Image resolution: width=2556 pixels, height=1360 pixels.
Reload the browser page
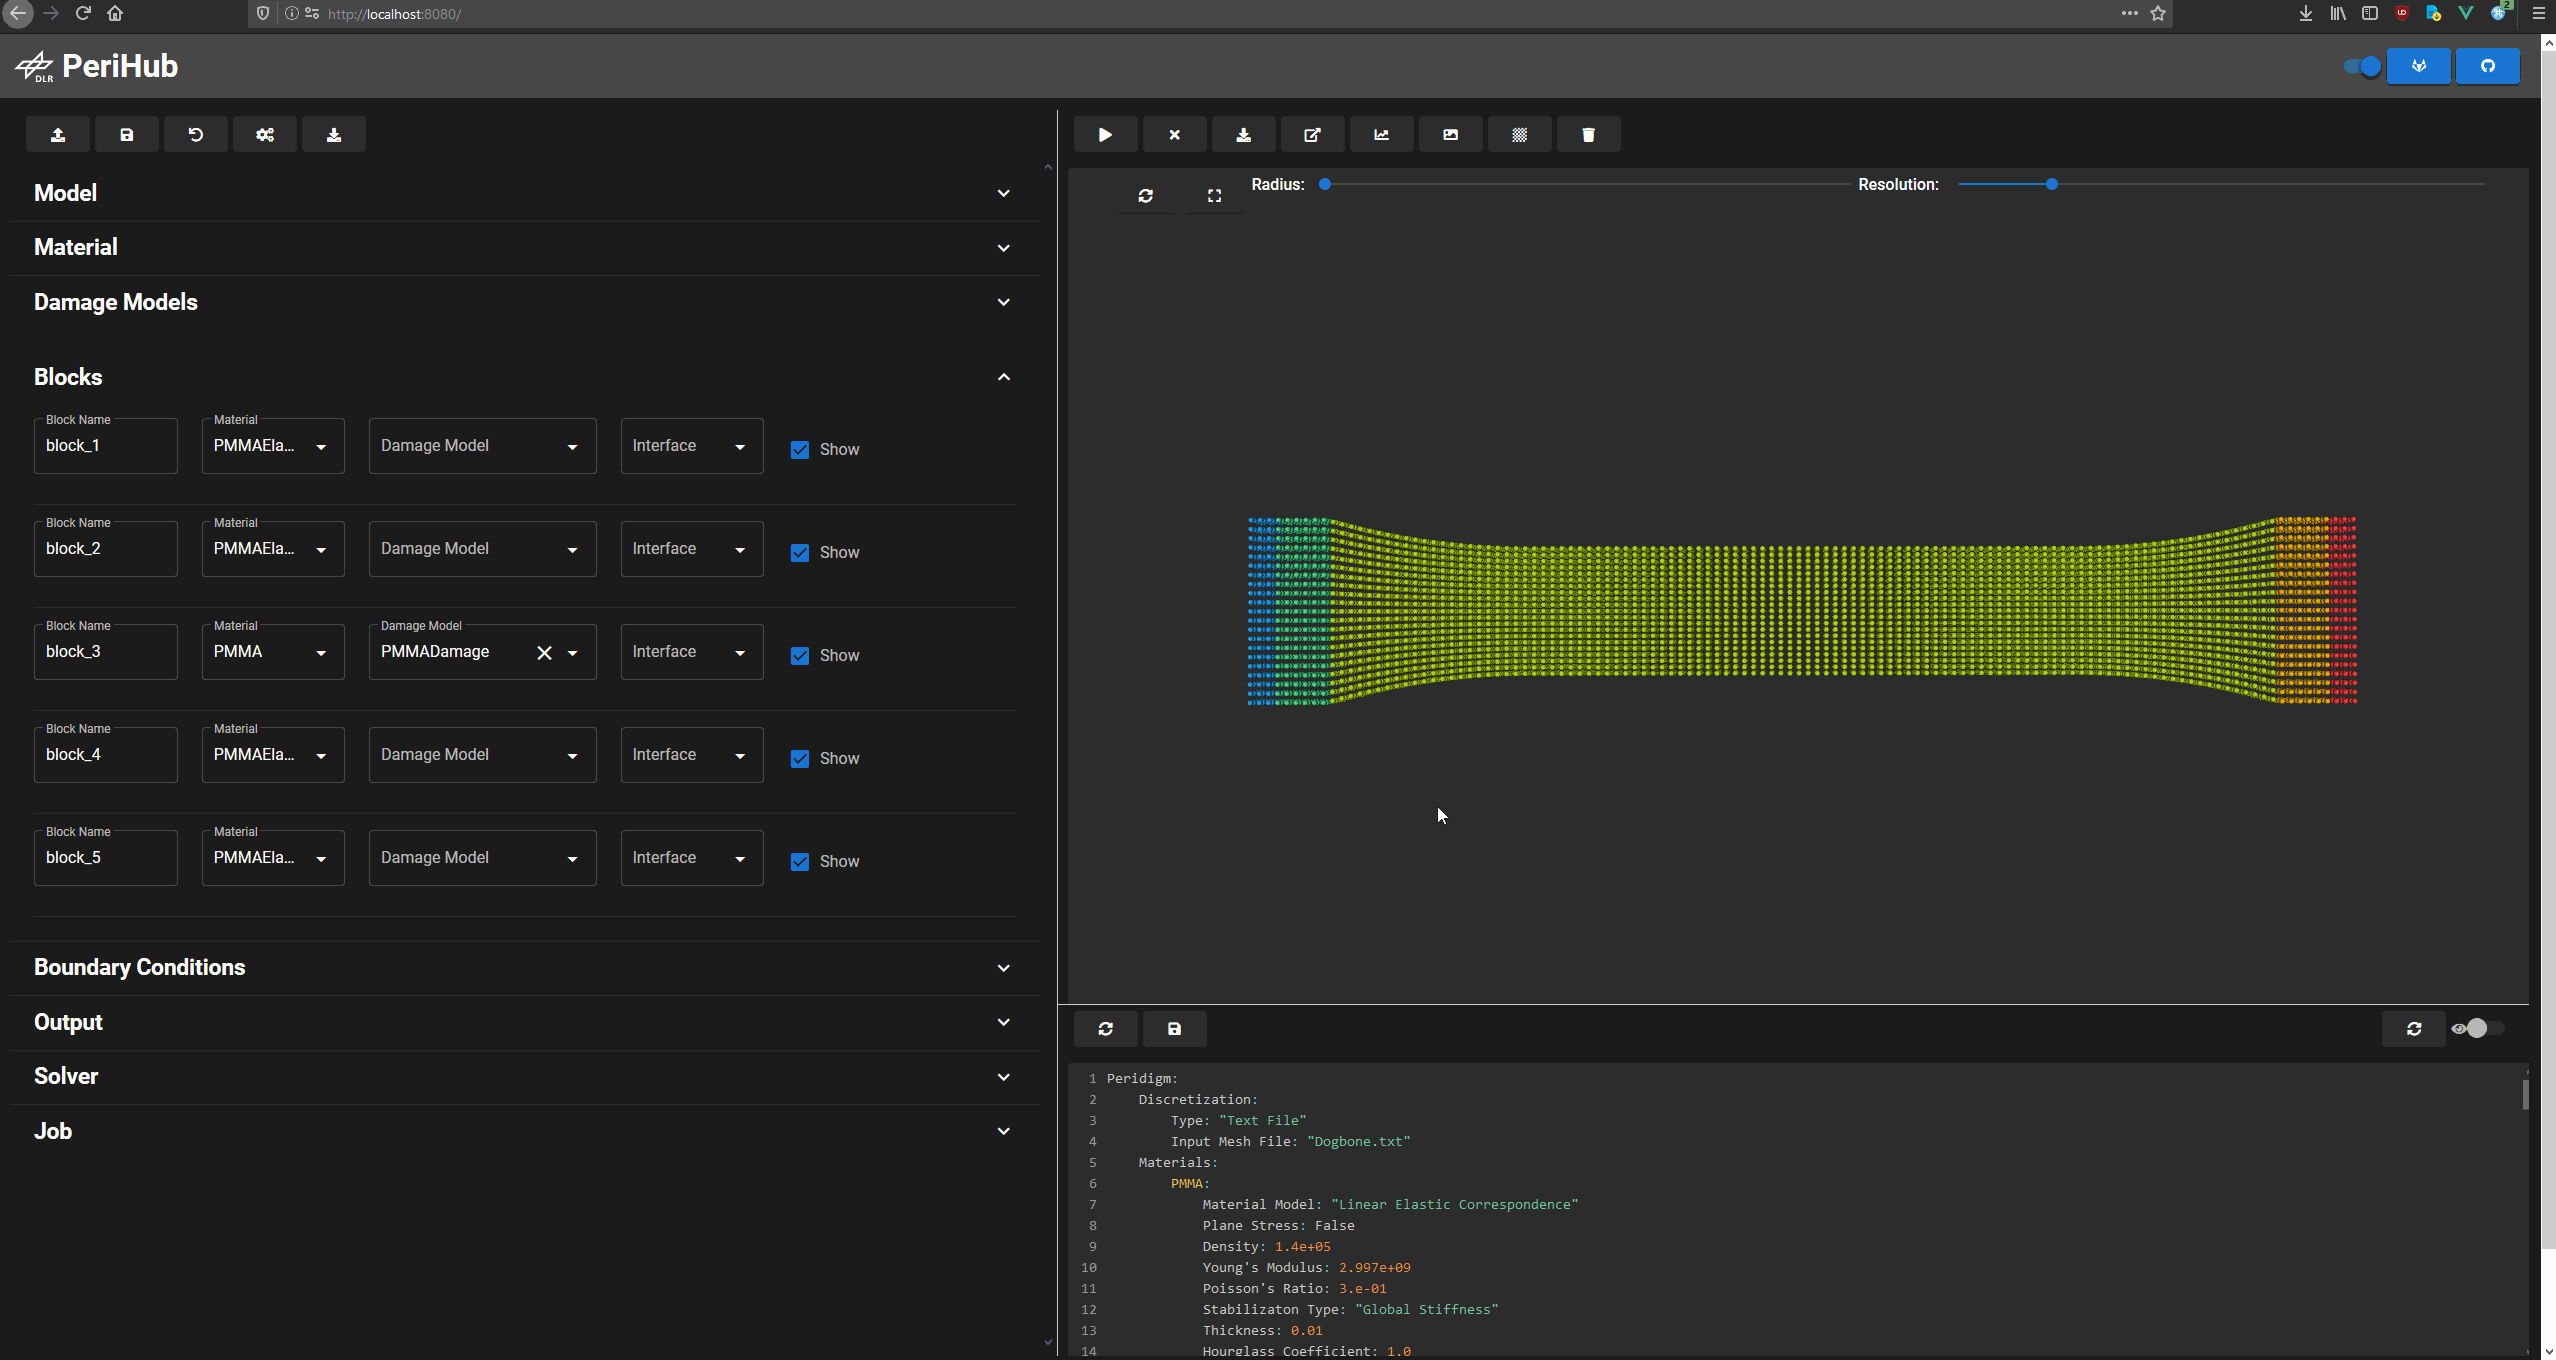(x=84, y=13)
